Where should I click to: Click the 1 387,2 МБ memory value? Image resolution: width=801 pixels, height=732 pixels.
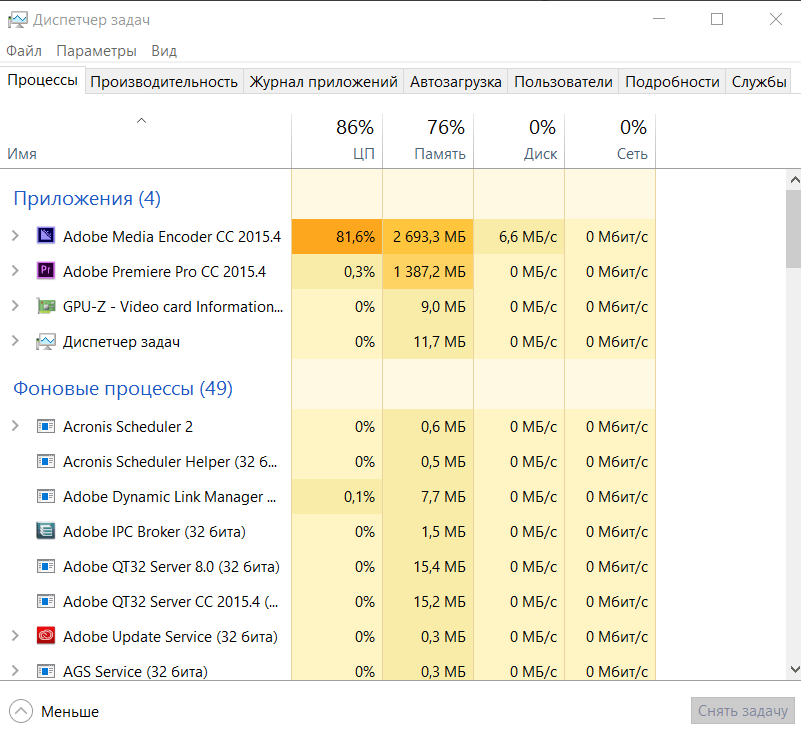429,272
